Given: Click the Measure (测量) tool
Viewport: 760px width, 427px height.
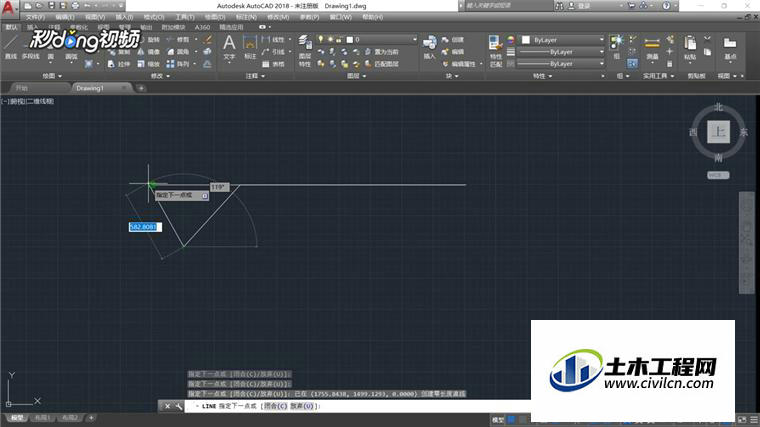Looking at the screenshot, I should click(x=652, y=47).
